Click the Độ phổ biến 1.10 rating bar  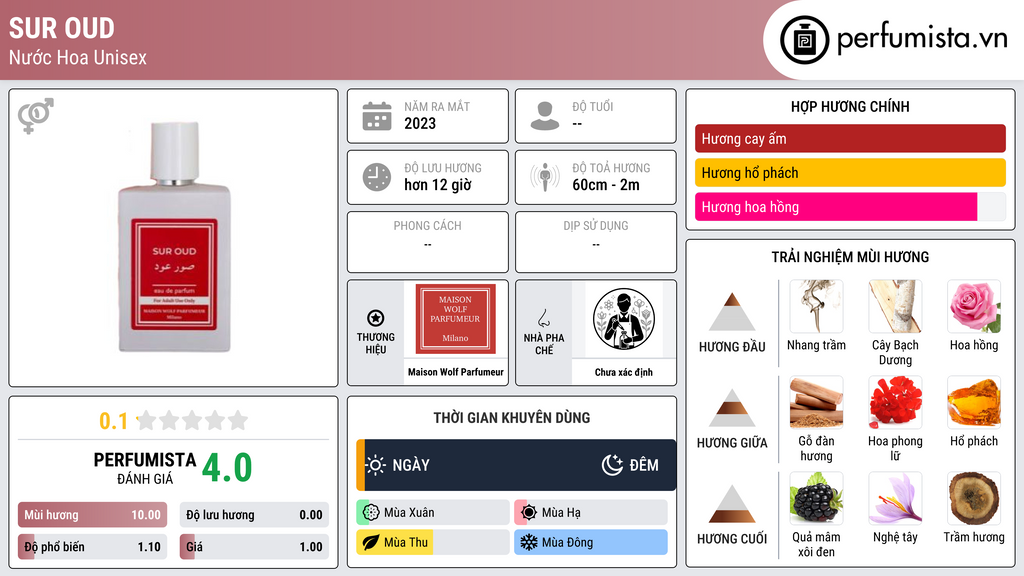pos(92,547)
